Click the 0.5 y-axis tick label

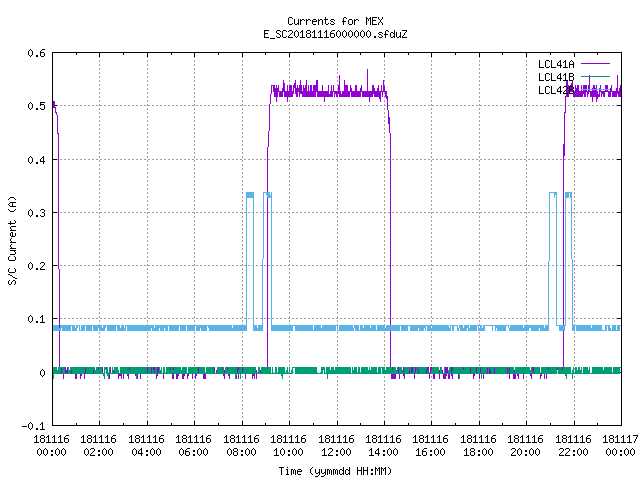pos(36,106)
